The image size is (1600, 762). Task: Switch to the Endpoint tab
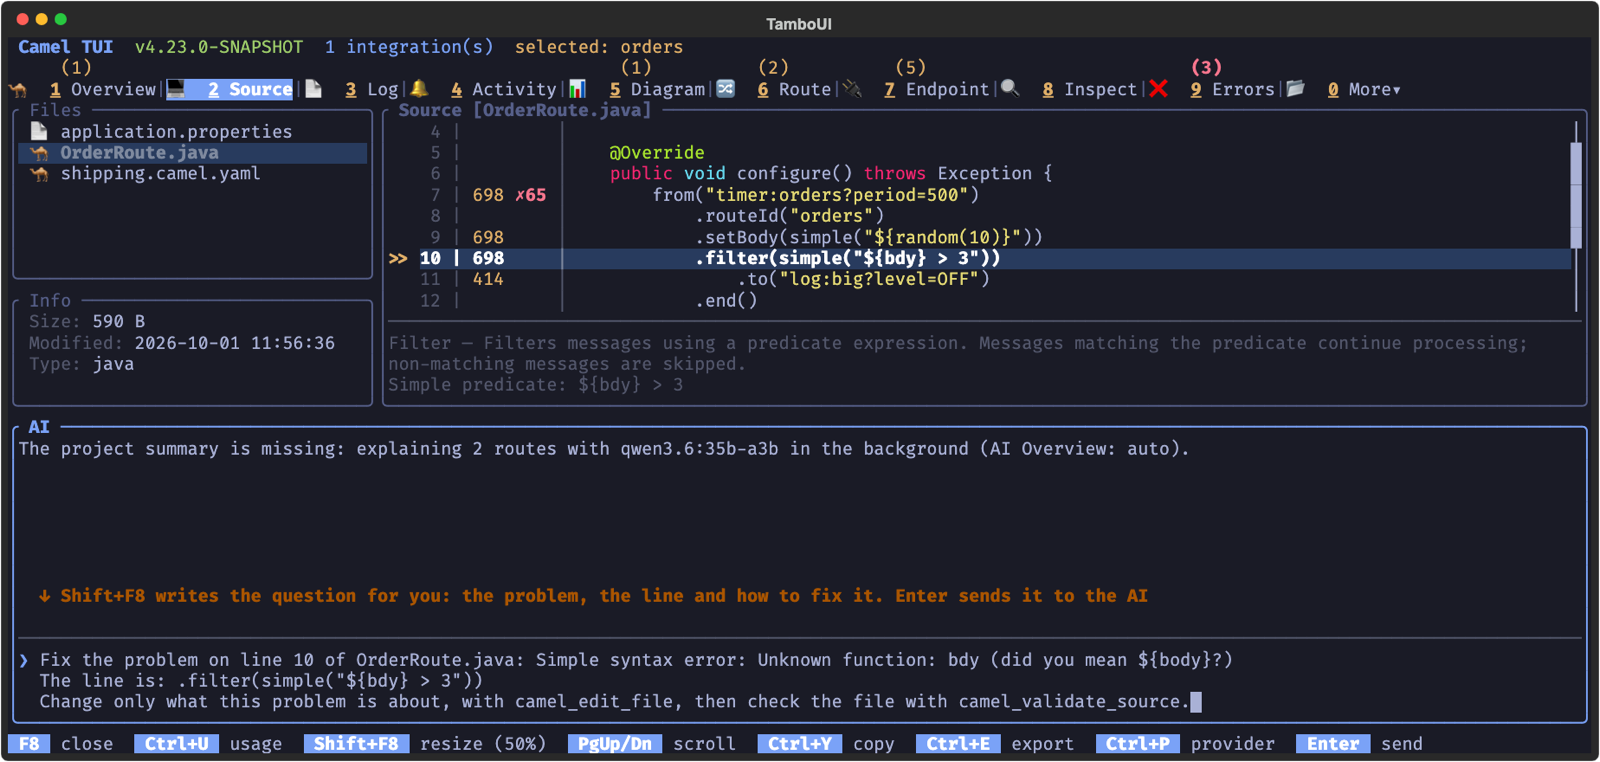pos(936,89)
